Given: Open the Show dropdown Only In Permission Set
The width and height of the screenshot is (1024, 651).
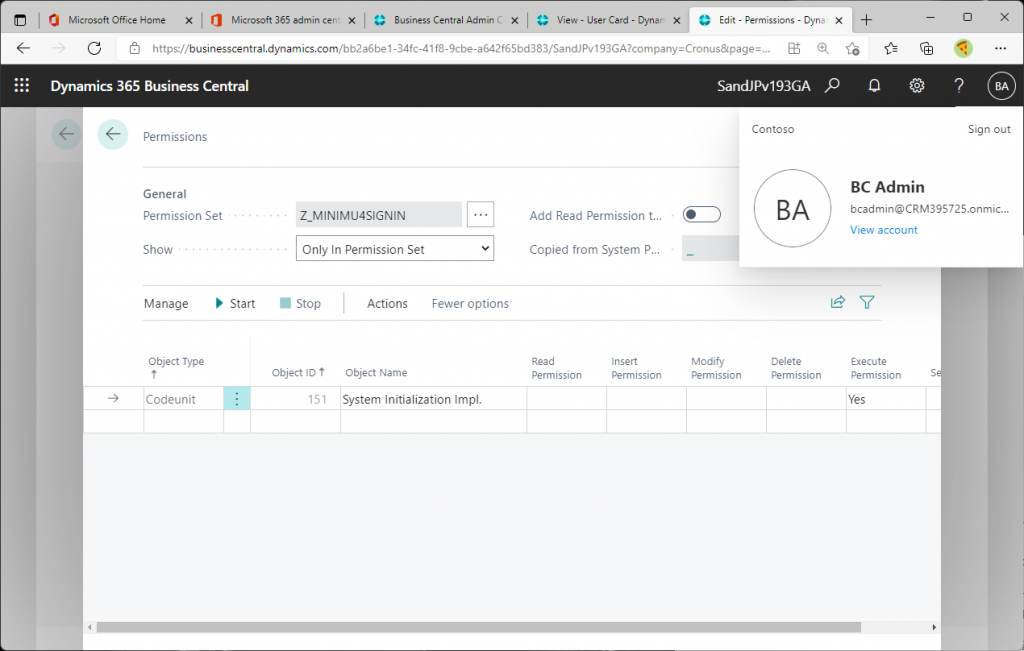Looking at the screenshot, I should pyautogui.click(x=395, y=249).
